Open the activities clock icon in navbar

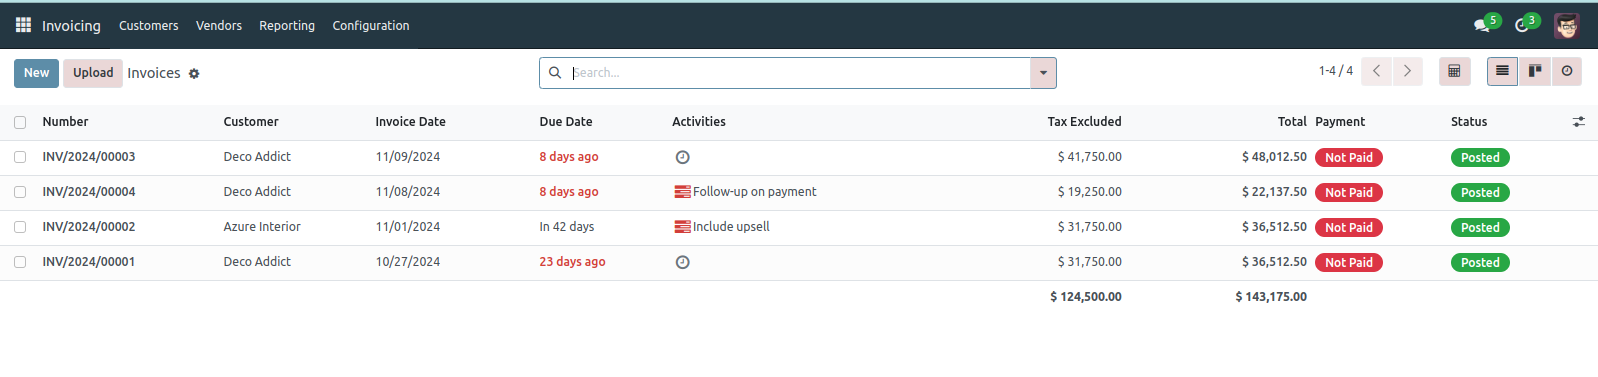tap(1522, 25)
